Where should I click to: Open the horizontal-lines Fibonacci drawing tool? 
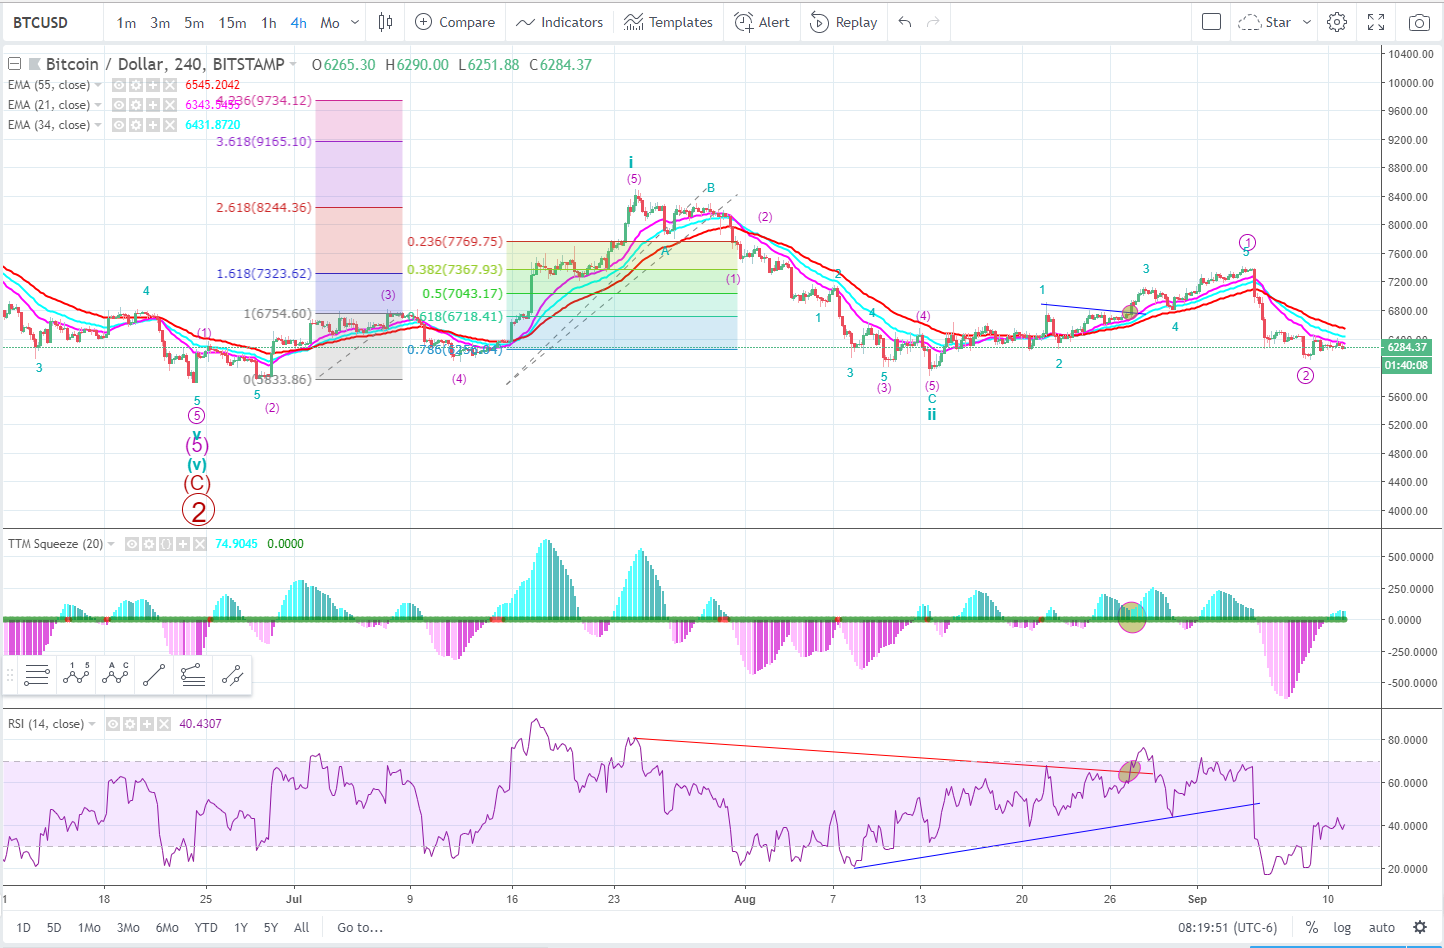coord(37,676)
